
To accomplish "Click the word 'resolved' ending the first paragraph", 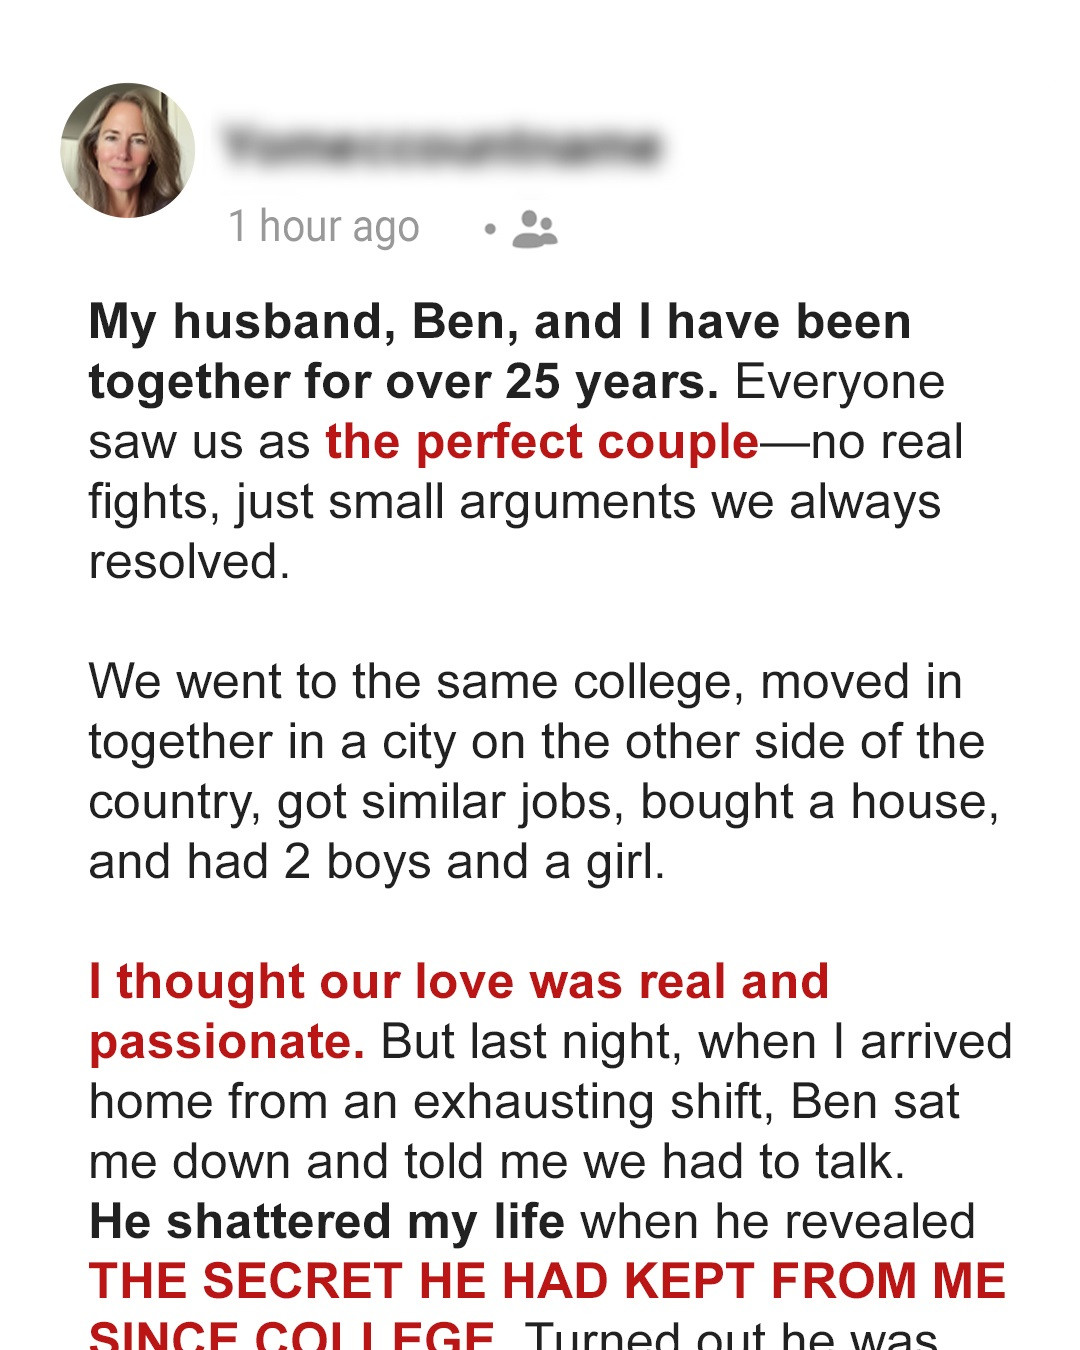I will pyautogui.click(x=183, y=561).
